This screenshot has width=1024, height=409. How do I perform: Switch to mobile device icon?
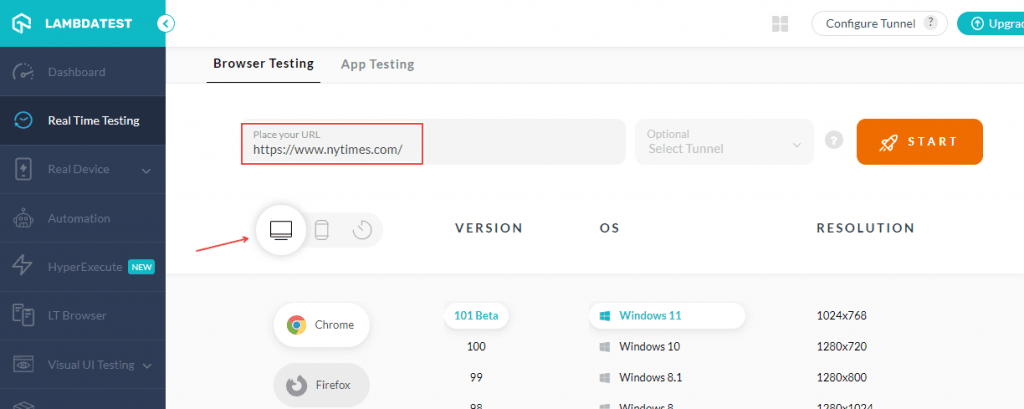[322, 230]
